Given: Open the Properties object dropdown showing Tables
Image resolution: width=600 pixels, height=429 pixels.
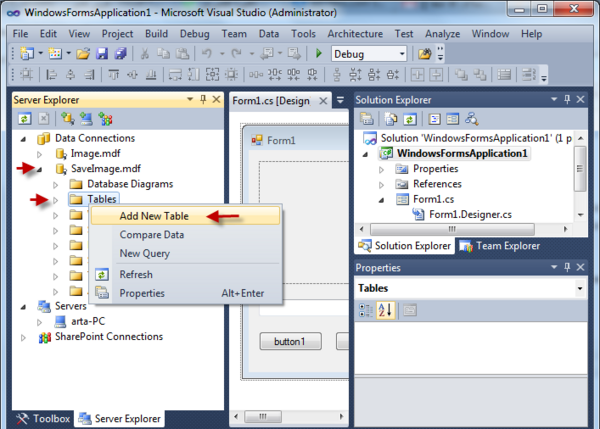Looking at the screenshot, I should [x=580, y=288].
